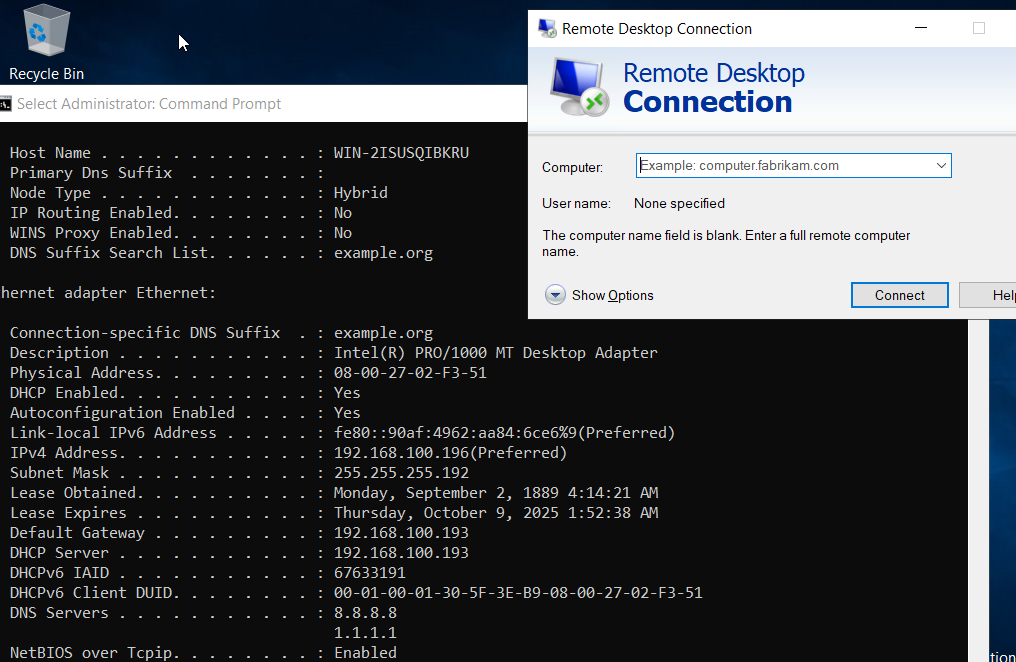Expand Show Options in Remote Desktop Connection
This screenshot has height=662, width=1016.
pyautogui.click(x=555, y=295)
